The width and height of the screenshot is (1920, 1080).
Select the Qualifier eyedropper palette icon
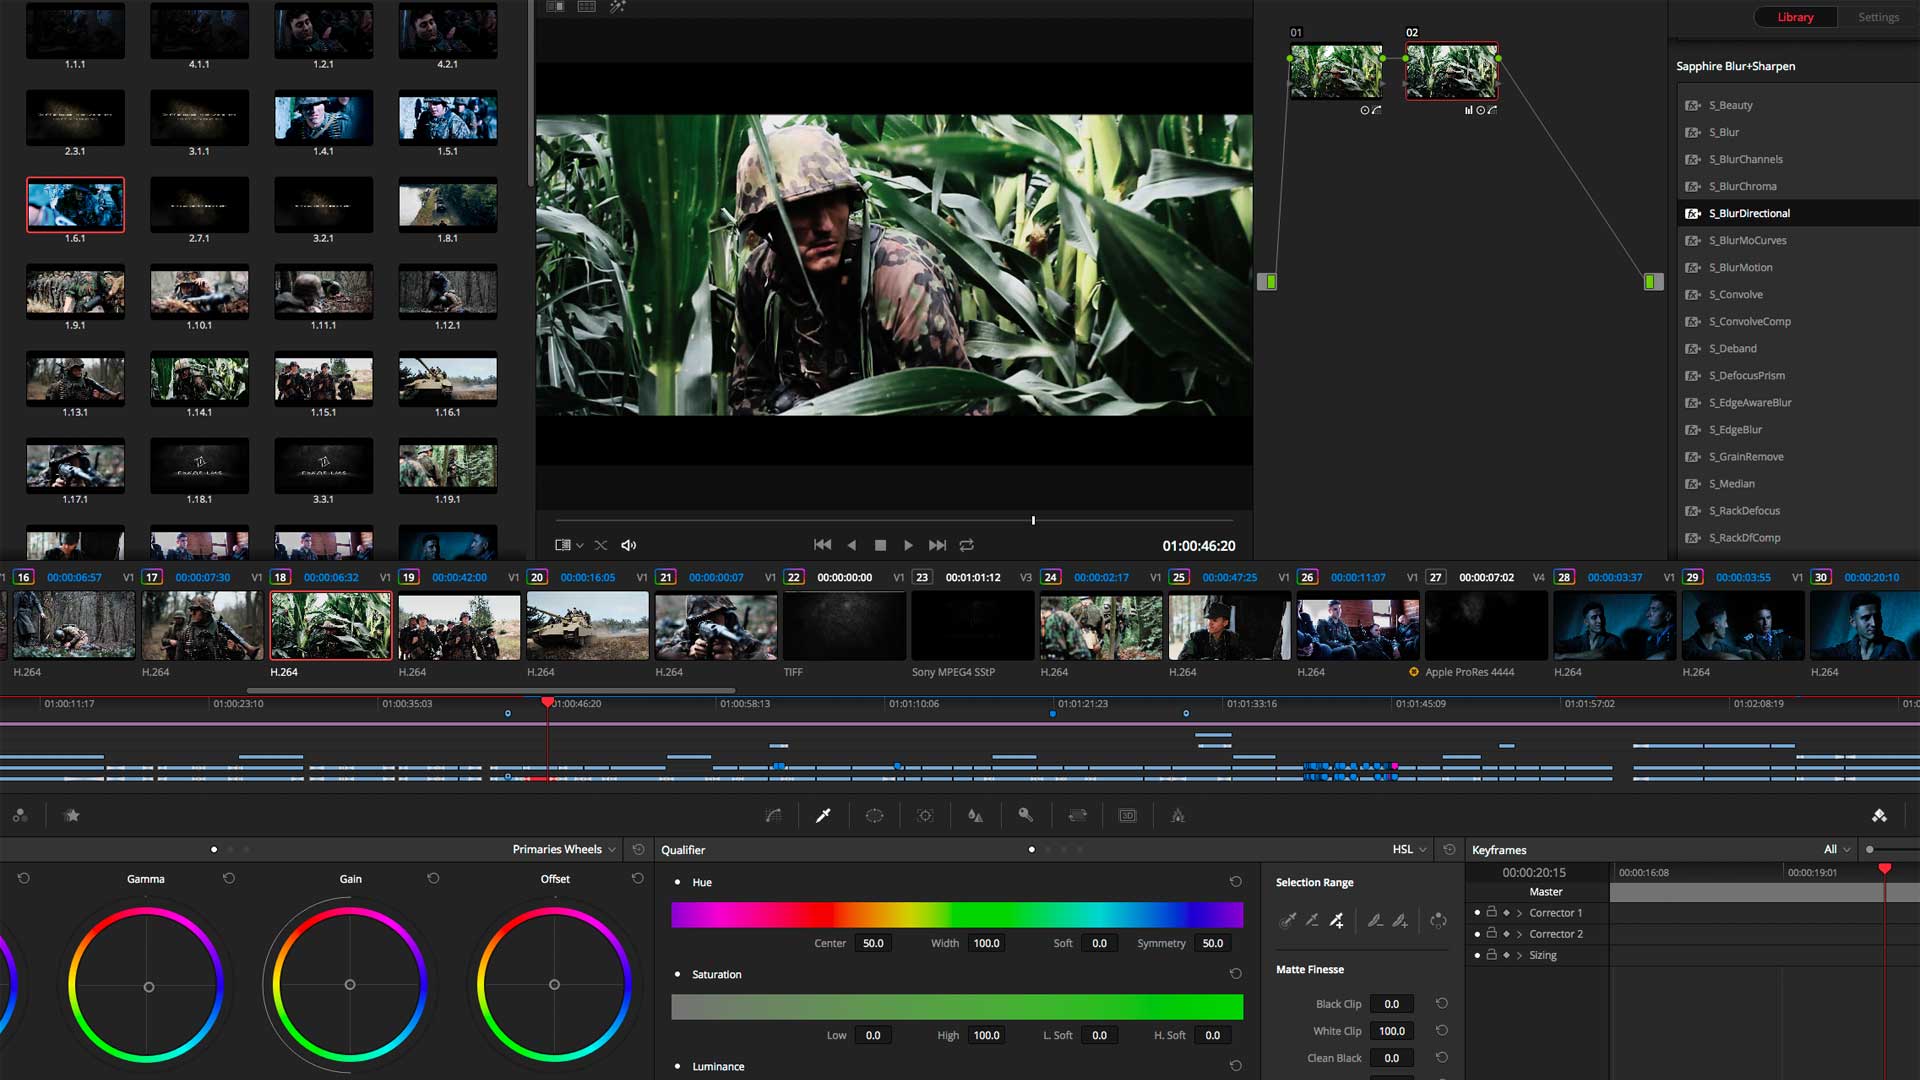tap(823, 816)
